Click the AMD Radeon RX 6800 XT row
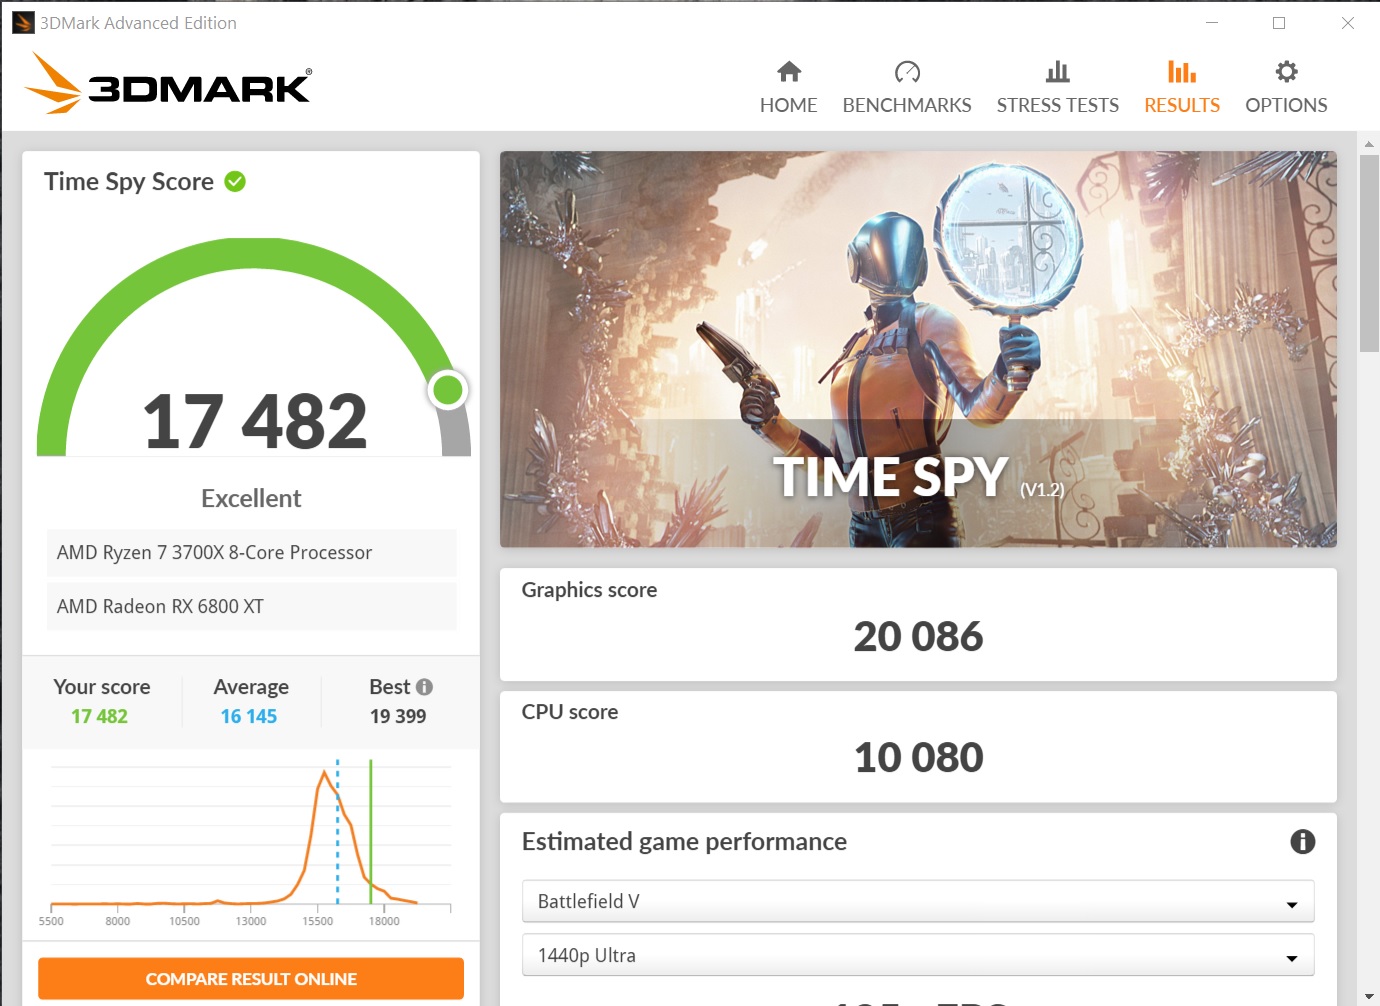The height and width of the screenshot is (1006, 1380). (251, 607)
